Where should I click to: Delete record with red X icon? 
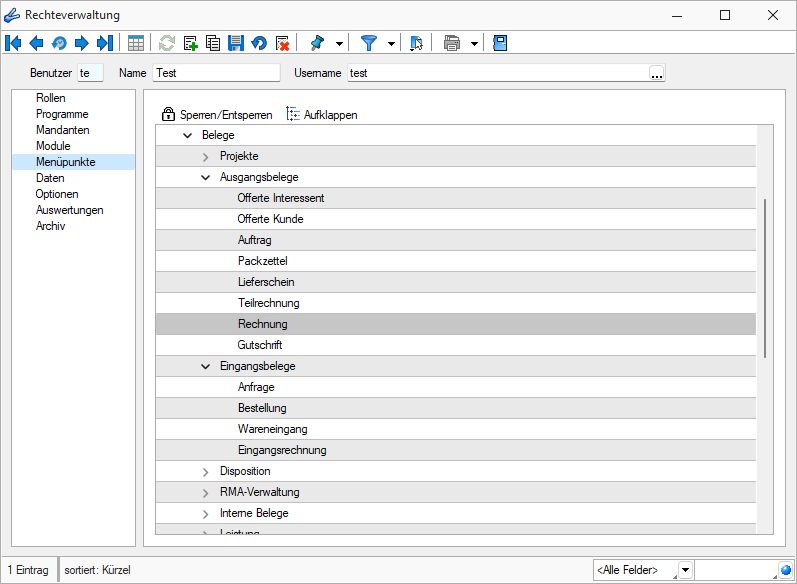(283, 43)
